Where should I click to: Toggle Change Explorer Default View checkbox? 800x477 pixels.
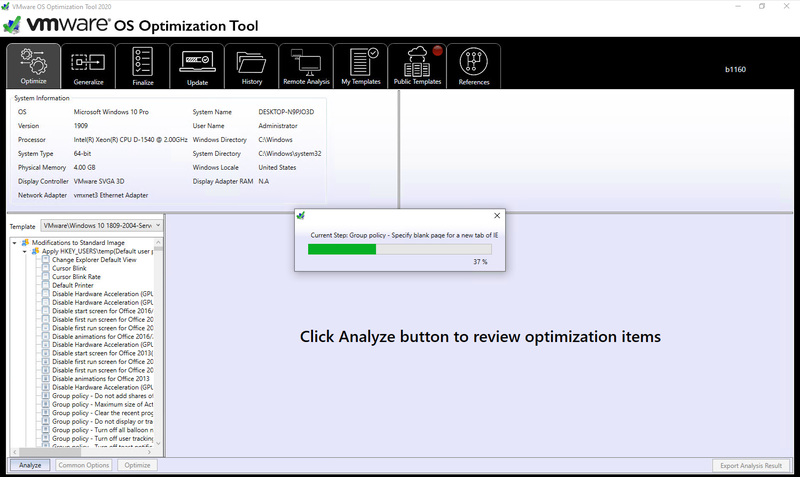tap(46, 260)
